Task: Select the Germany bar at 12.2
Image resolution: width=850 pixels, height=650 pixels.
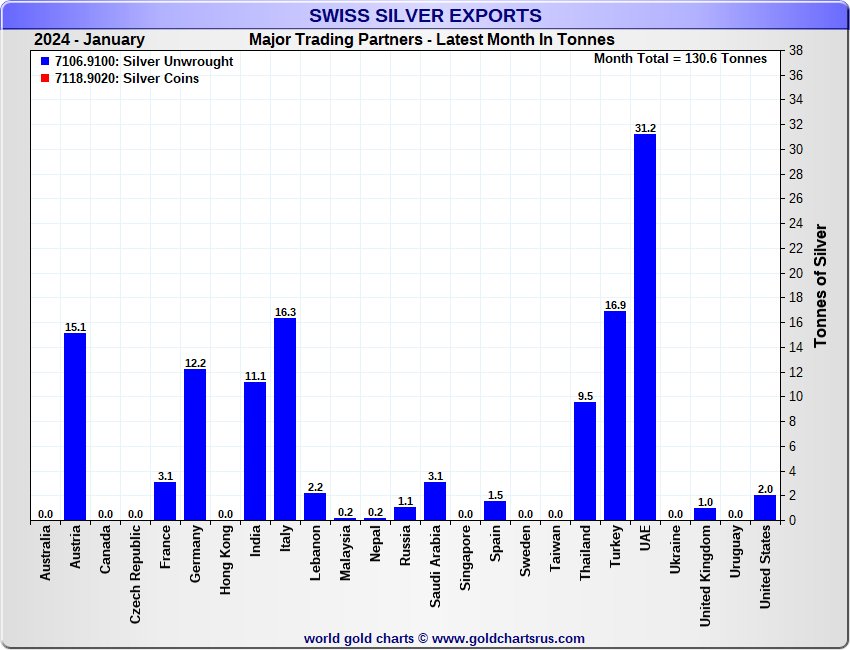Action: click(x=195, y=445)
